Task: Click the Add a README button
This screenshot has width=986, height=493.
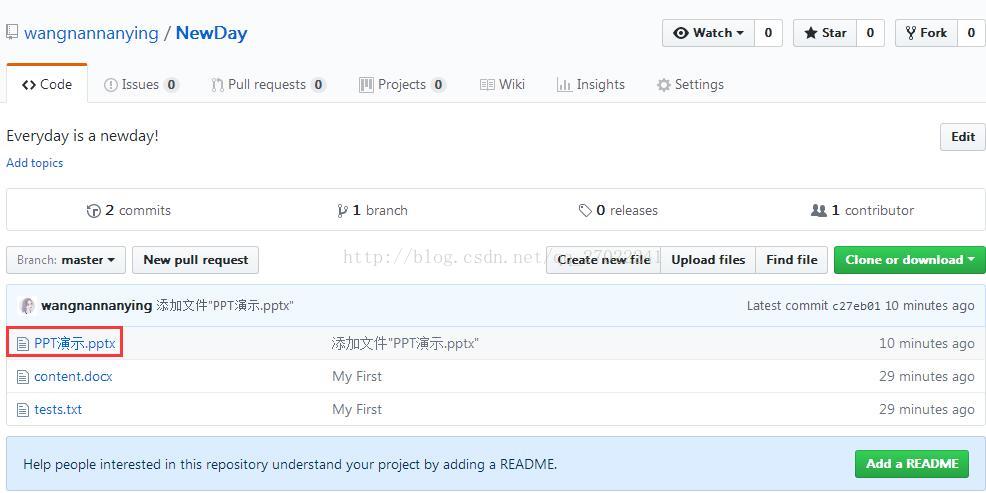Action: tap(912, 464)
